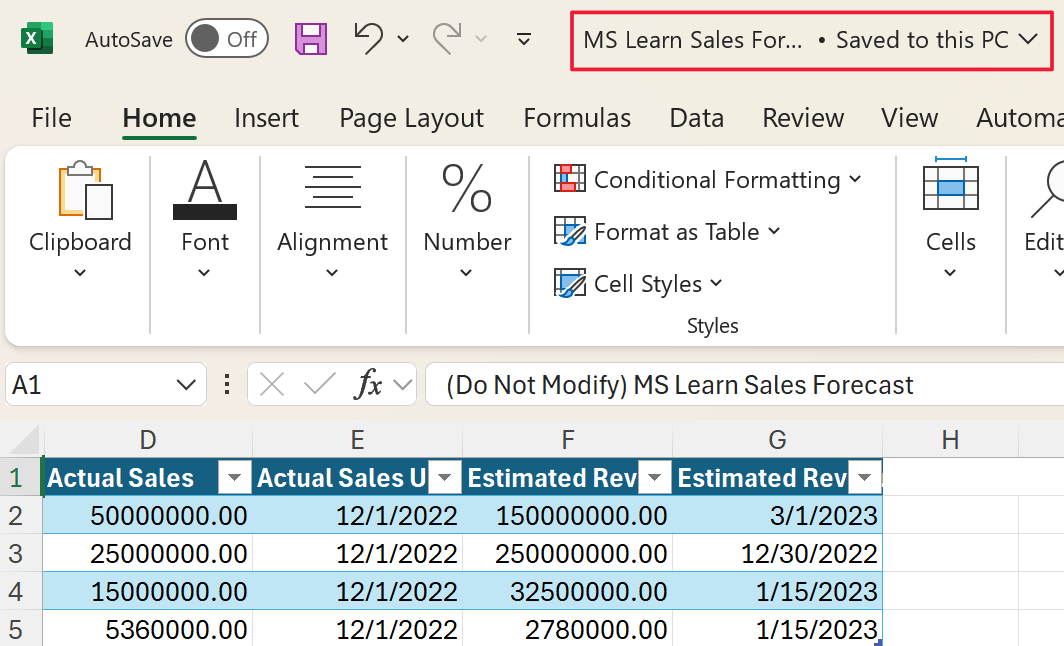The image size is (1064, 646).
Task: Expand the Number group chevron
Action: (466, 273)
